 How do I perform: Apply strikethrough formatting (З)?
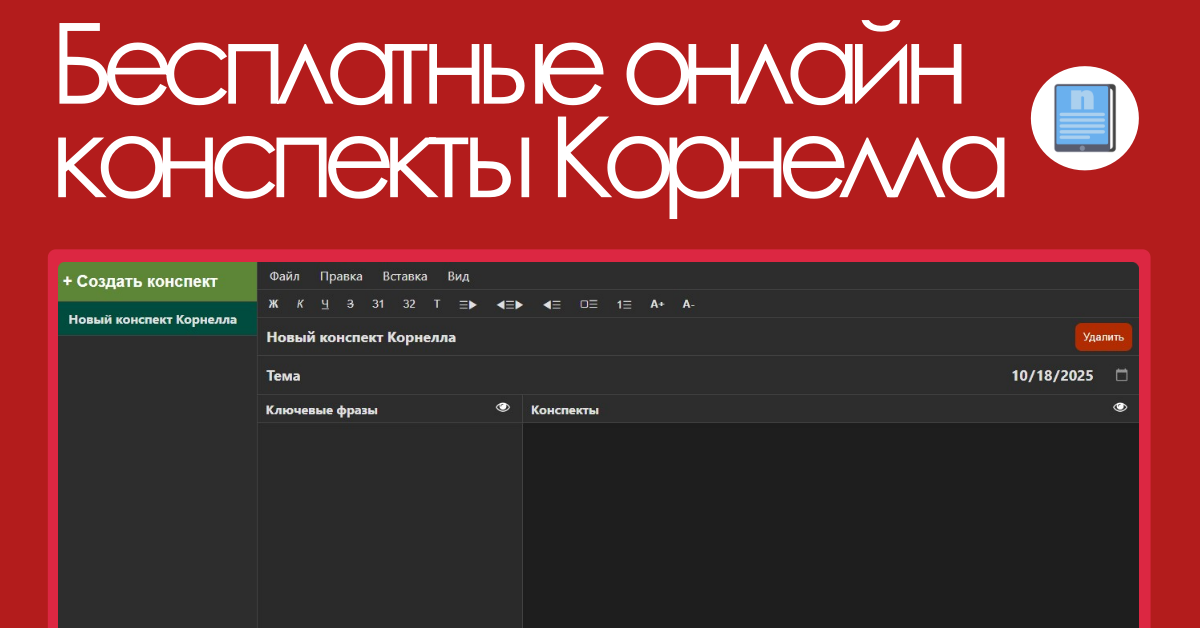pos(350,304)
